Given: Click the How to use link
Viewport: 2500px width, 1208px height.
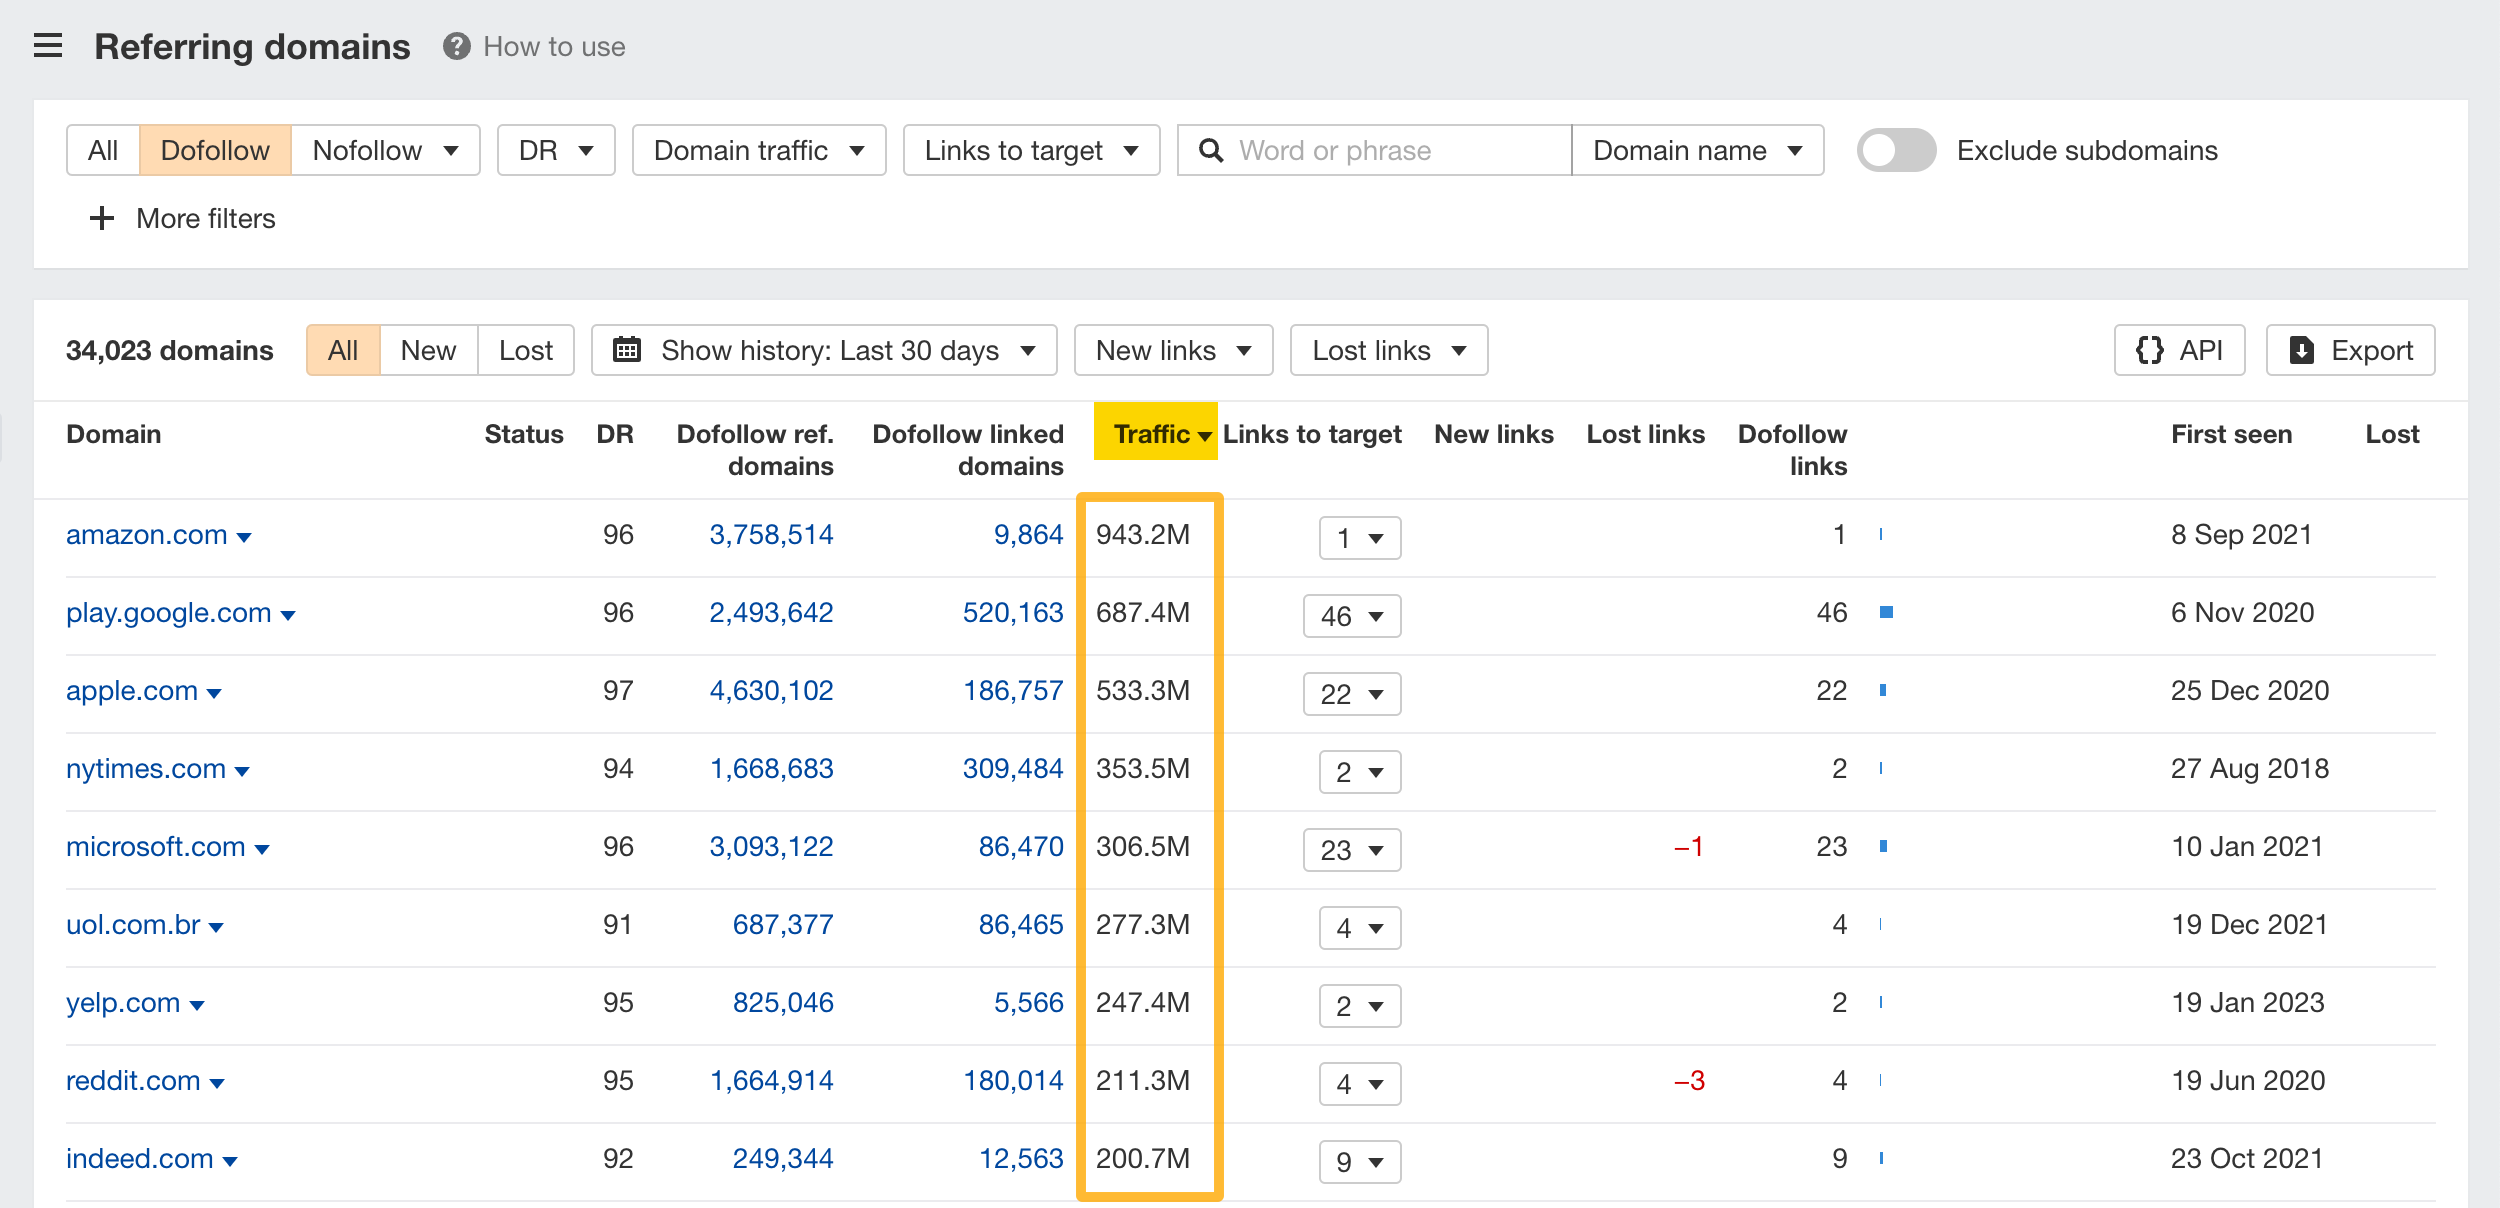Looking at the screenshot, I should [x=554, y=46].
